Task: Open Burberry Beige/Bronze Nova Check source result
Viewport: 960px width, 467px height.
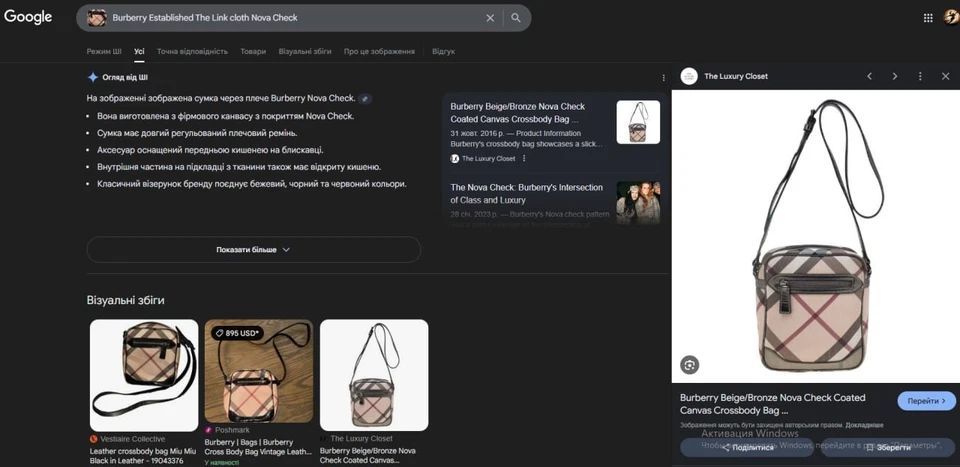Action: coord(517,113)
